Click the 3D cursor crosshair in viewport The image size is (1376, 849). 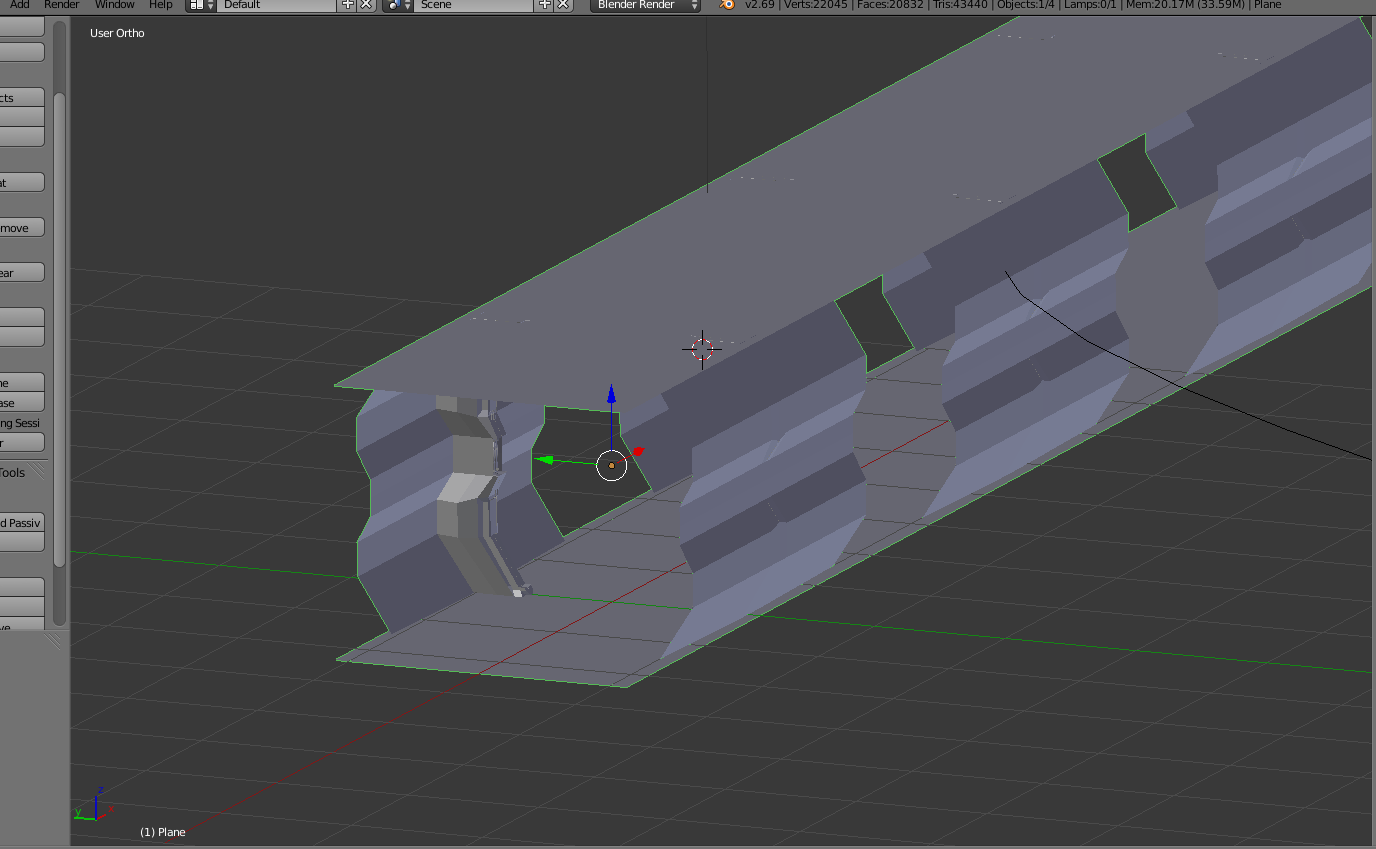[x=702, y=349]
